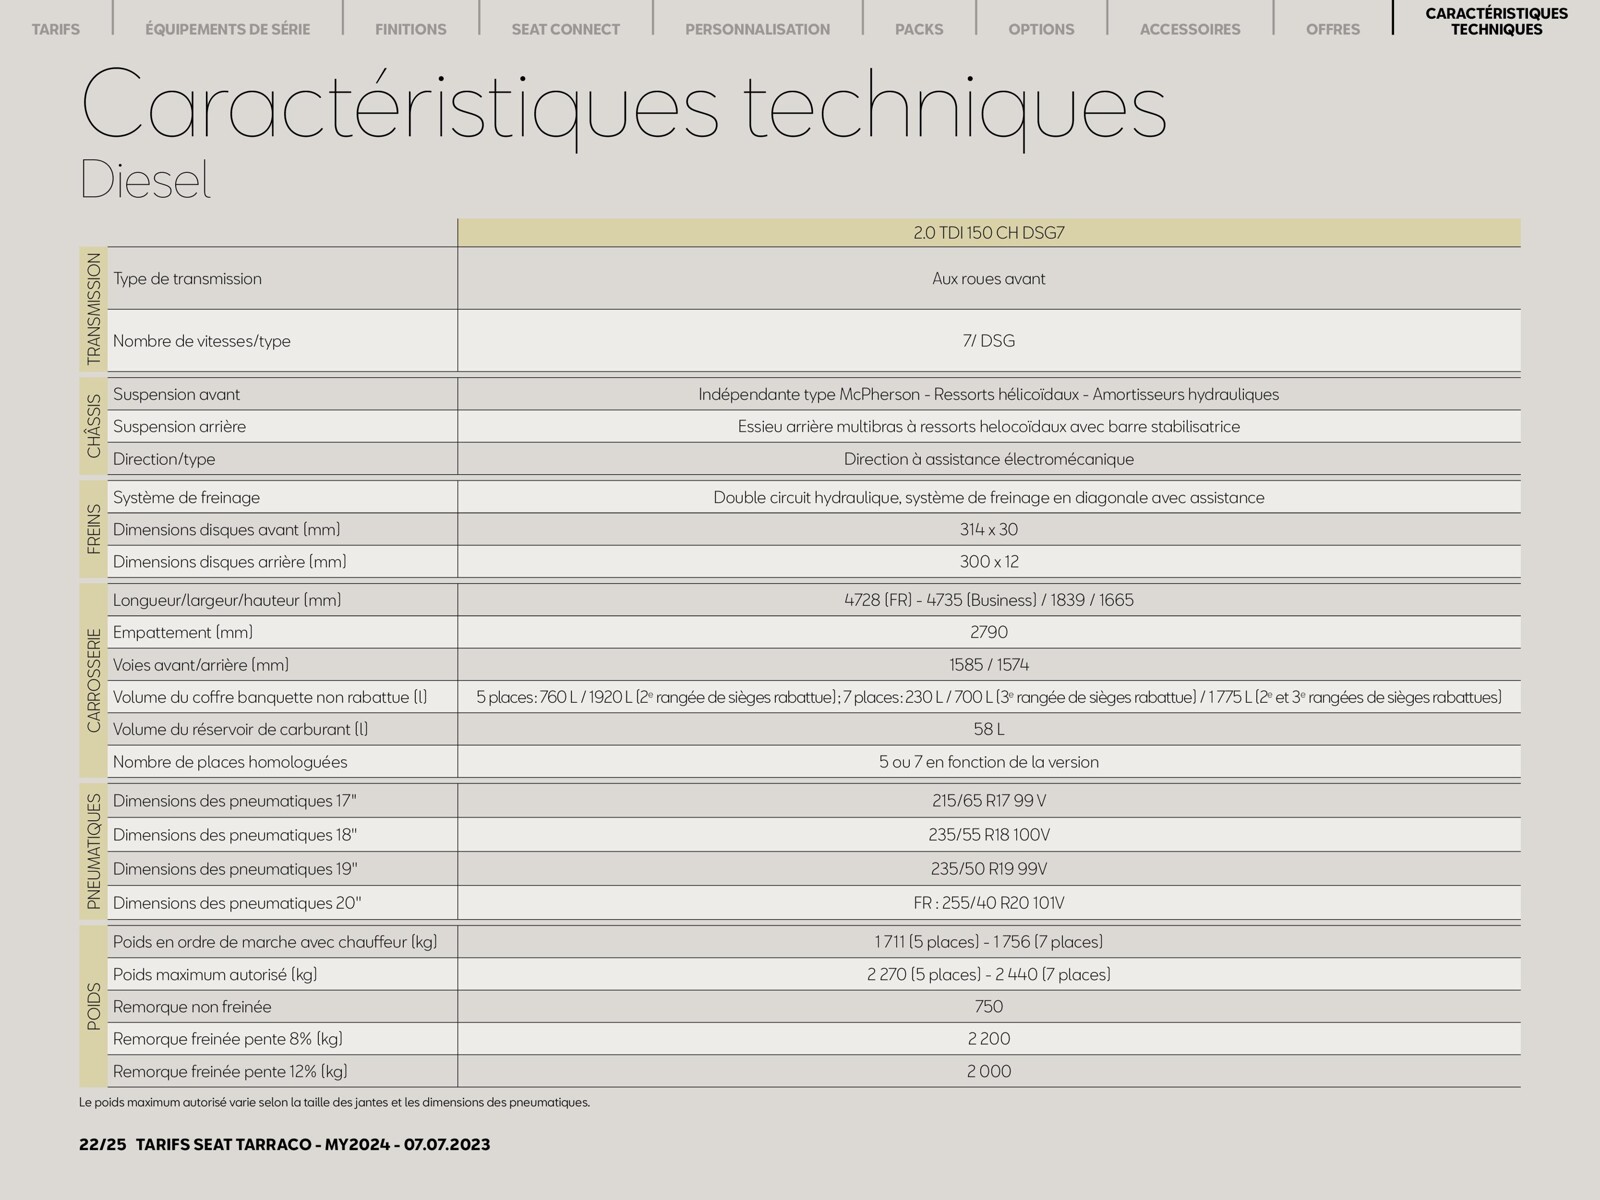The image size is (1600, 1200).
Task: Select 'Volume du réservoir de carburant' label
Action: coord(241,729)
